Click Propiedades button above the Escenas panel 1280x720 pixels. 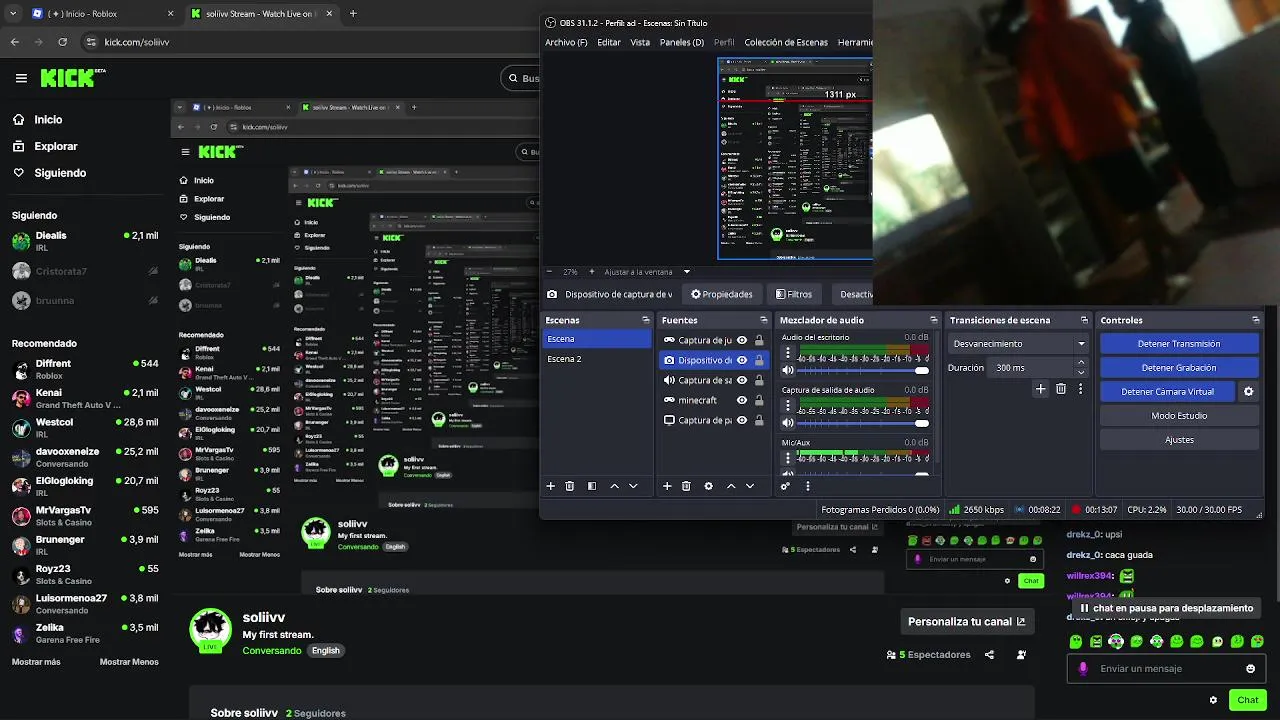(721, 294)
